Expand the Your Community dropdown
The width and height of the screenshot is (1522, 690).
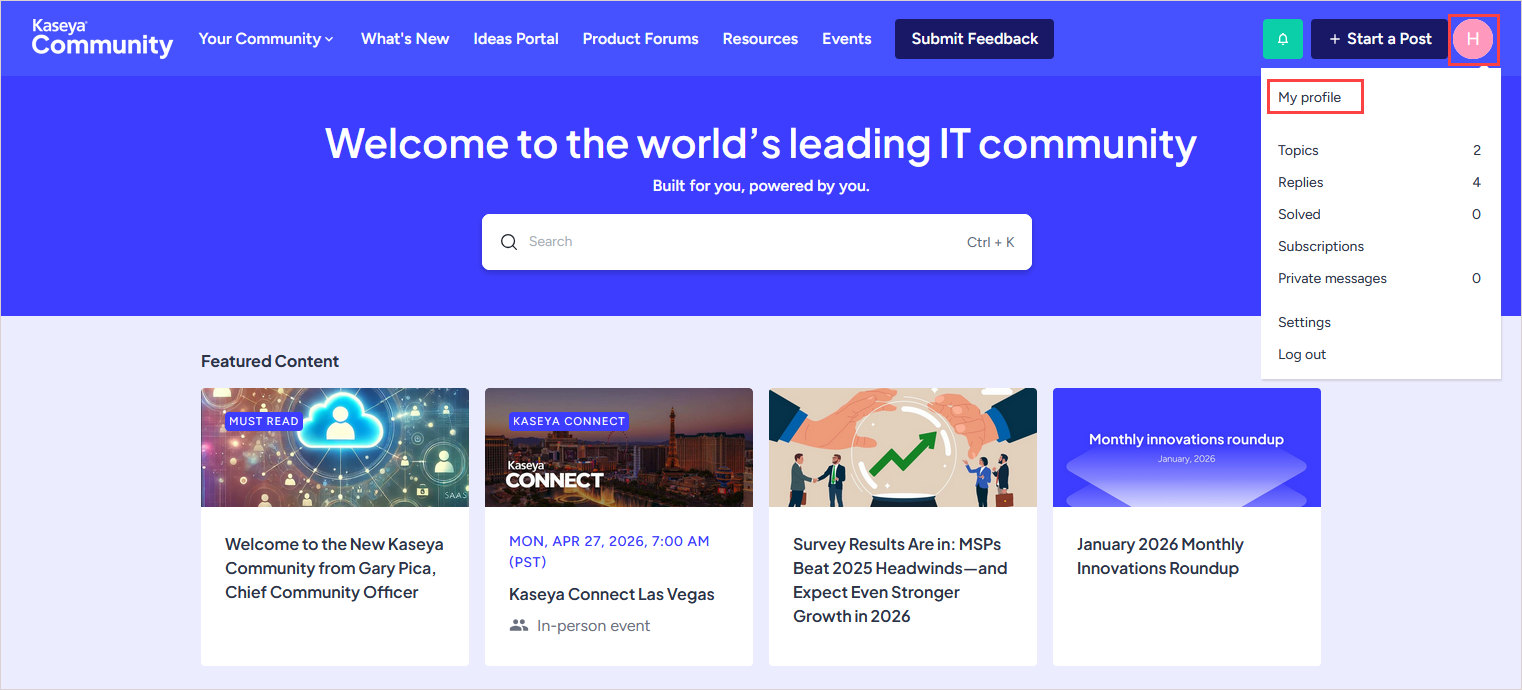tap(265, 39)
